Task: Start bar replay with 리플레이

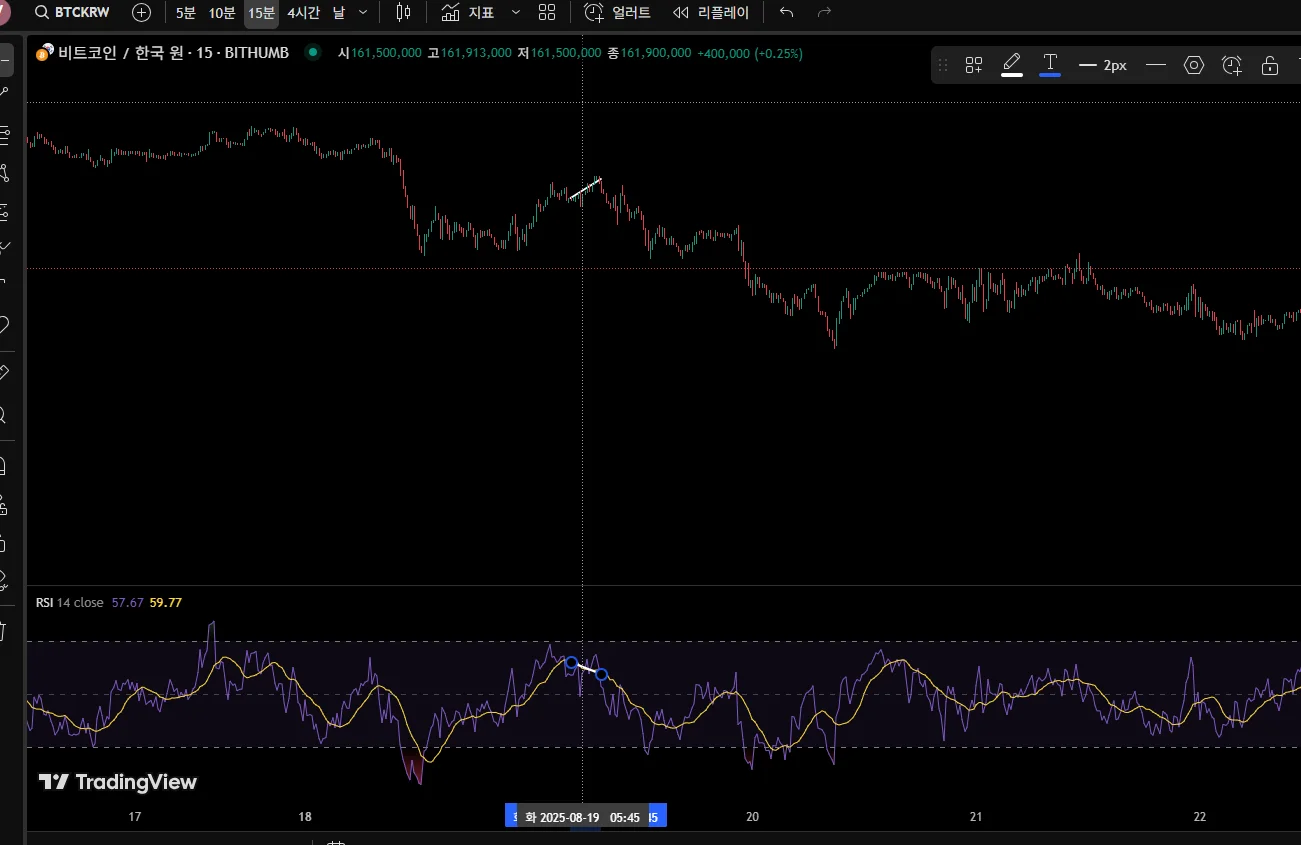Action: tap(710, 13)
